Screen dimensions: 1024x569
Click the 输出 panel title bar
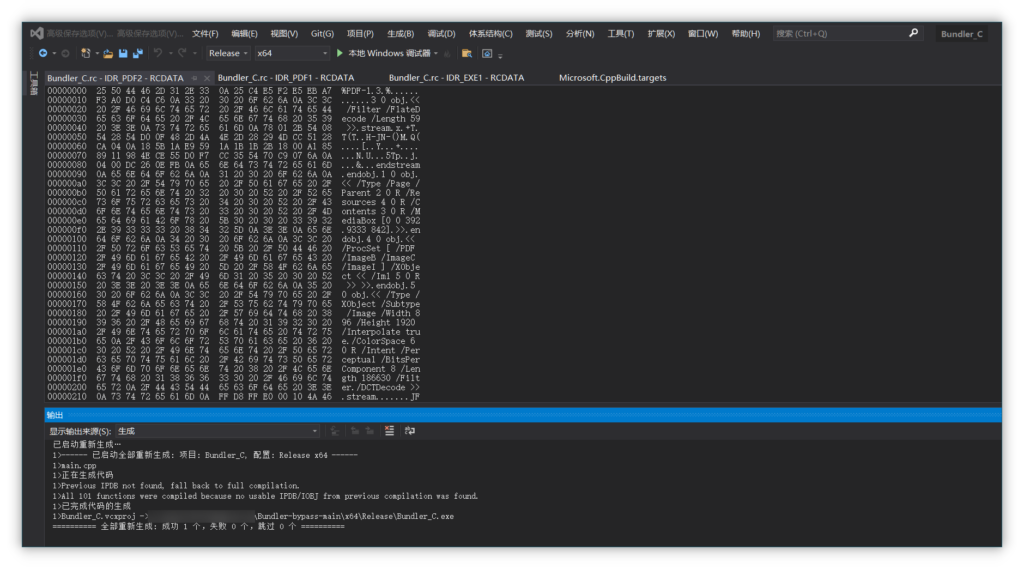(x=522, y=415)
